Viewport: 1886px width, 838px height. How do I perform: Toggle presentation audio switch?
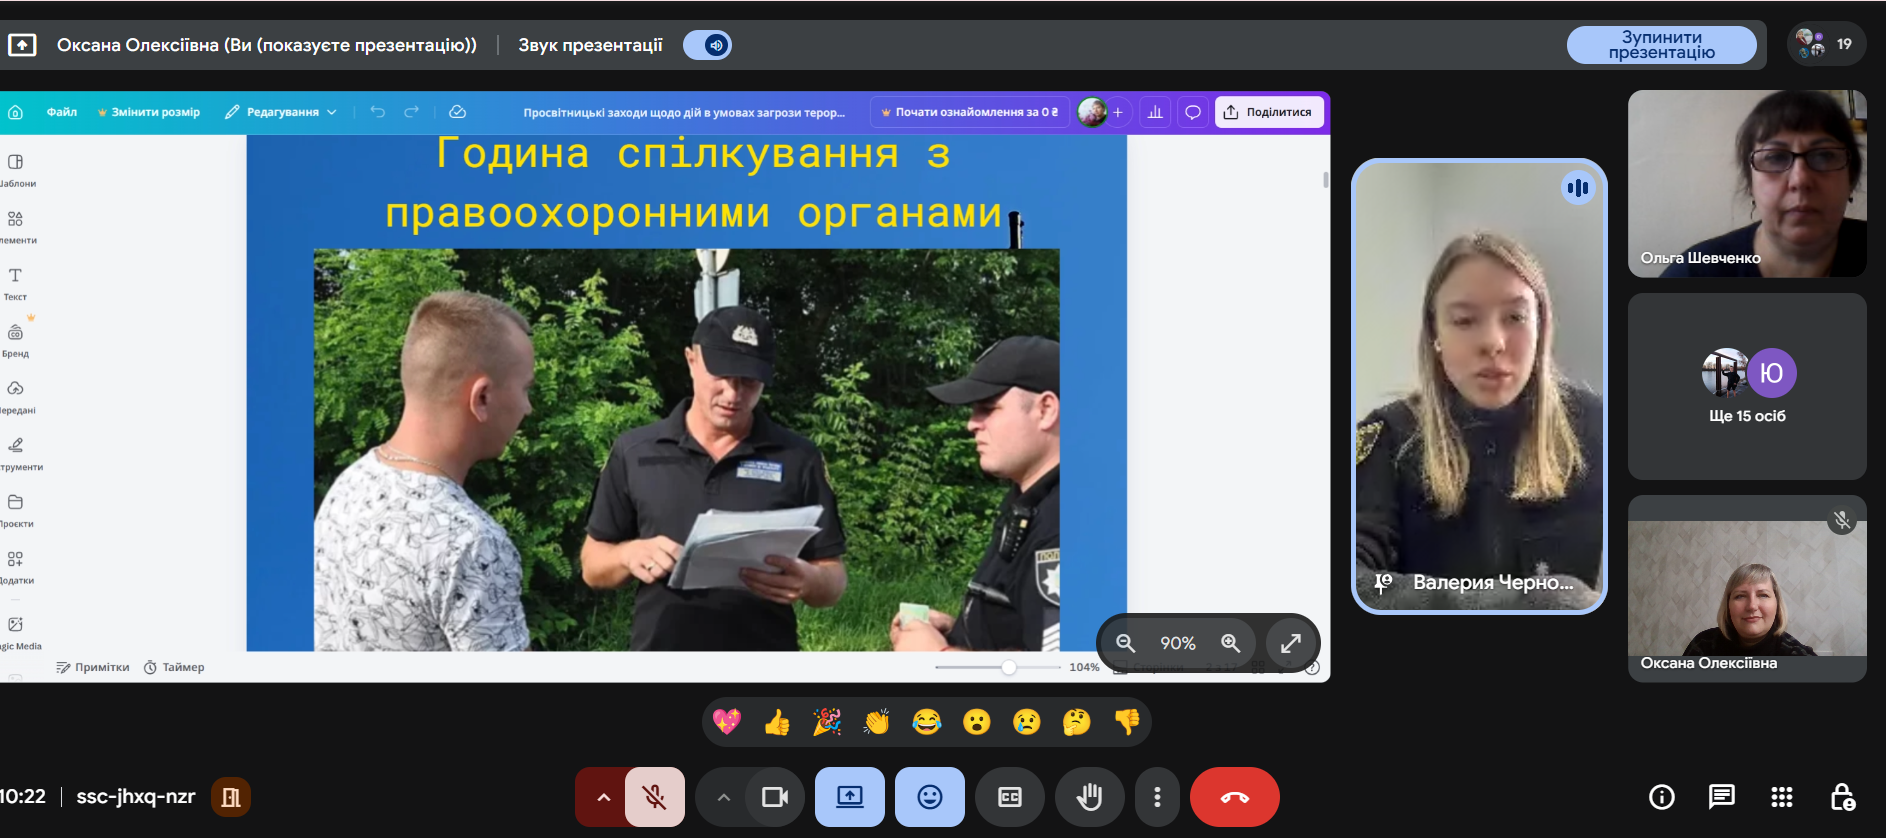[x=708, y=45]
